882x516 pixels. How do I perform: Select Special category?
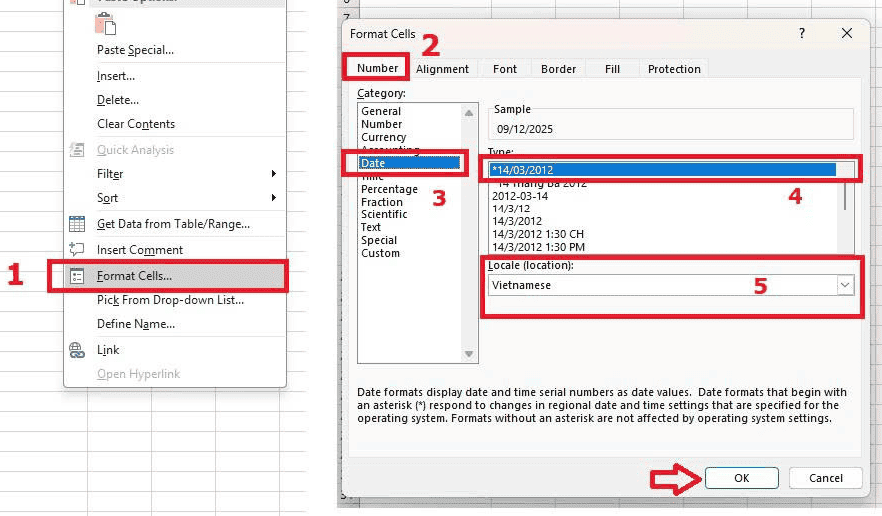tap(379, 240)
